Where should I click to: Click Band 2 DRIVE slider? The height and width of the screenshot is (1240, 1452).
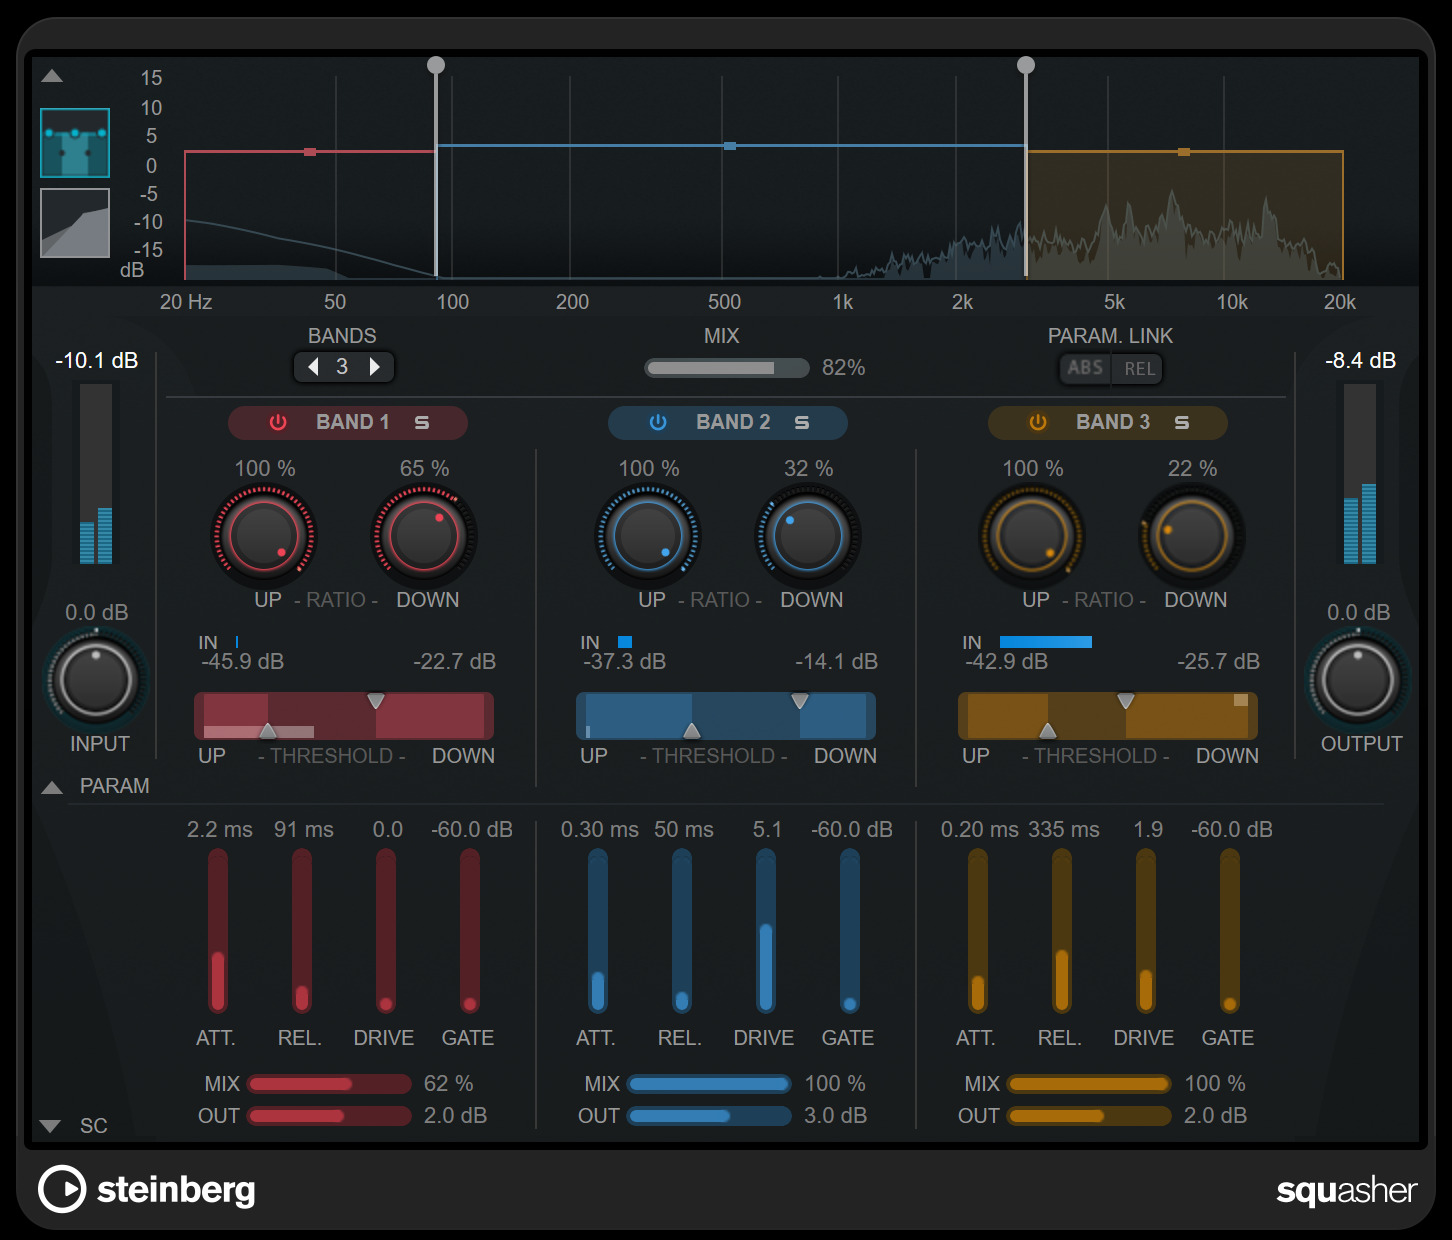point(766,931)
